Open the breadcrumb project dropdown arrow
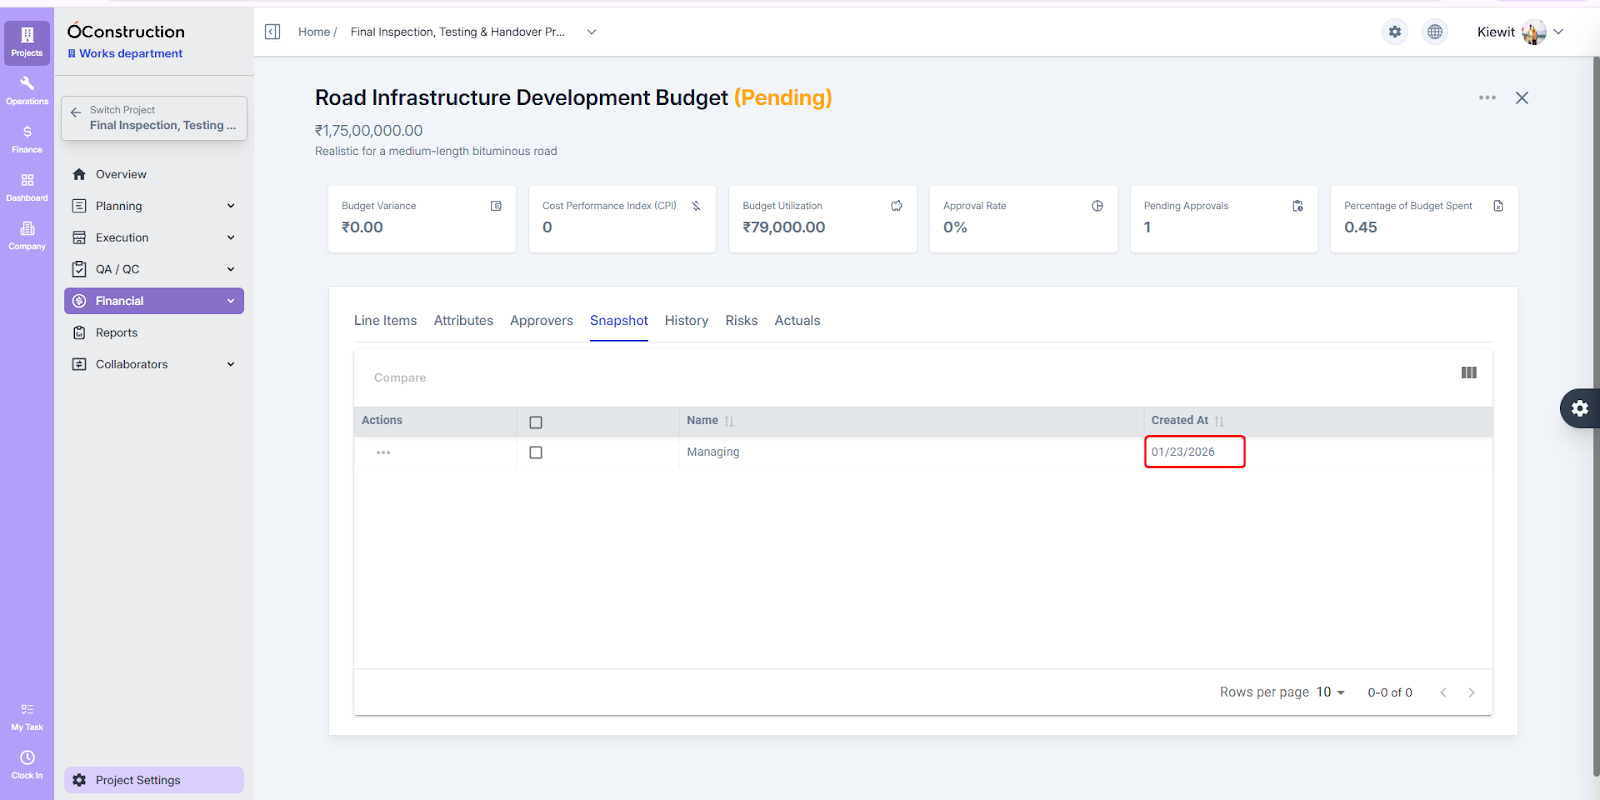The height and width of the screenshot is (800, 1600). pyautogui.click(x=591, y=32)
